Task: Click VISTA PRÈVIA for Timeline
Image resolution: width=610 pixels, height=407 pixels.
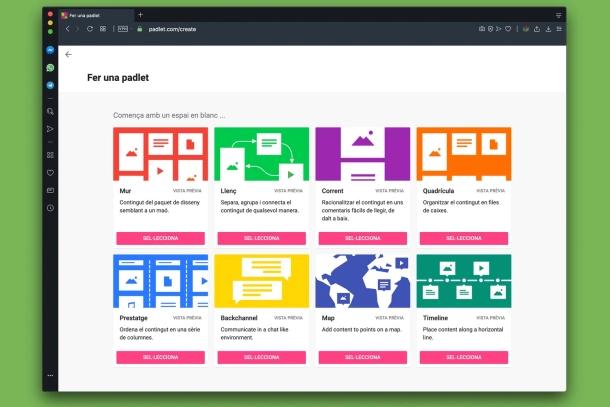Action: click(x=491, y=318)
